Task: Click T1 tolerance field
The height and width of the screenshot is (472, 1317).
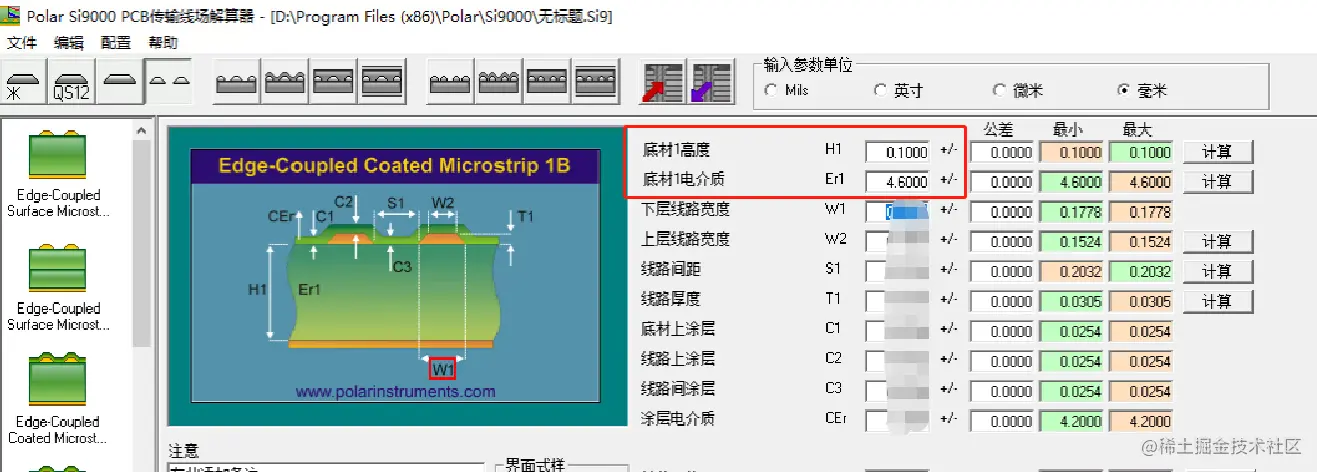Action: [x=1003, y=302]
